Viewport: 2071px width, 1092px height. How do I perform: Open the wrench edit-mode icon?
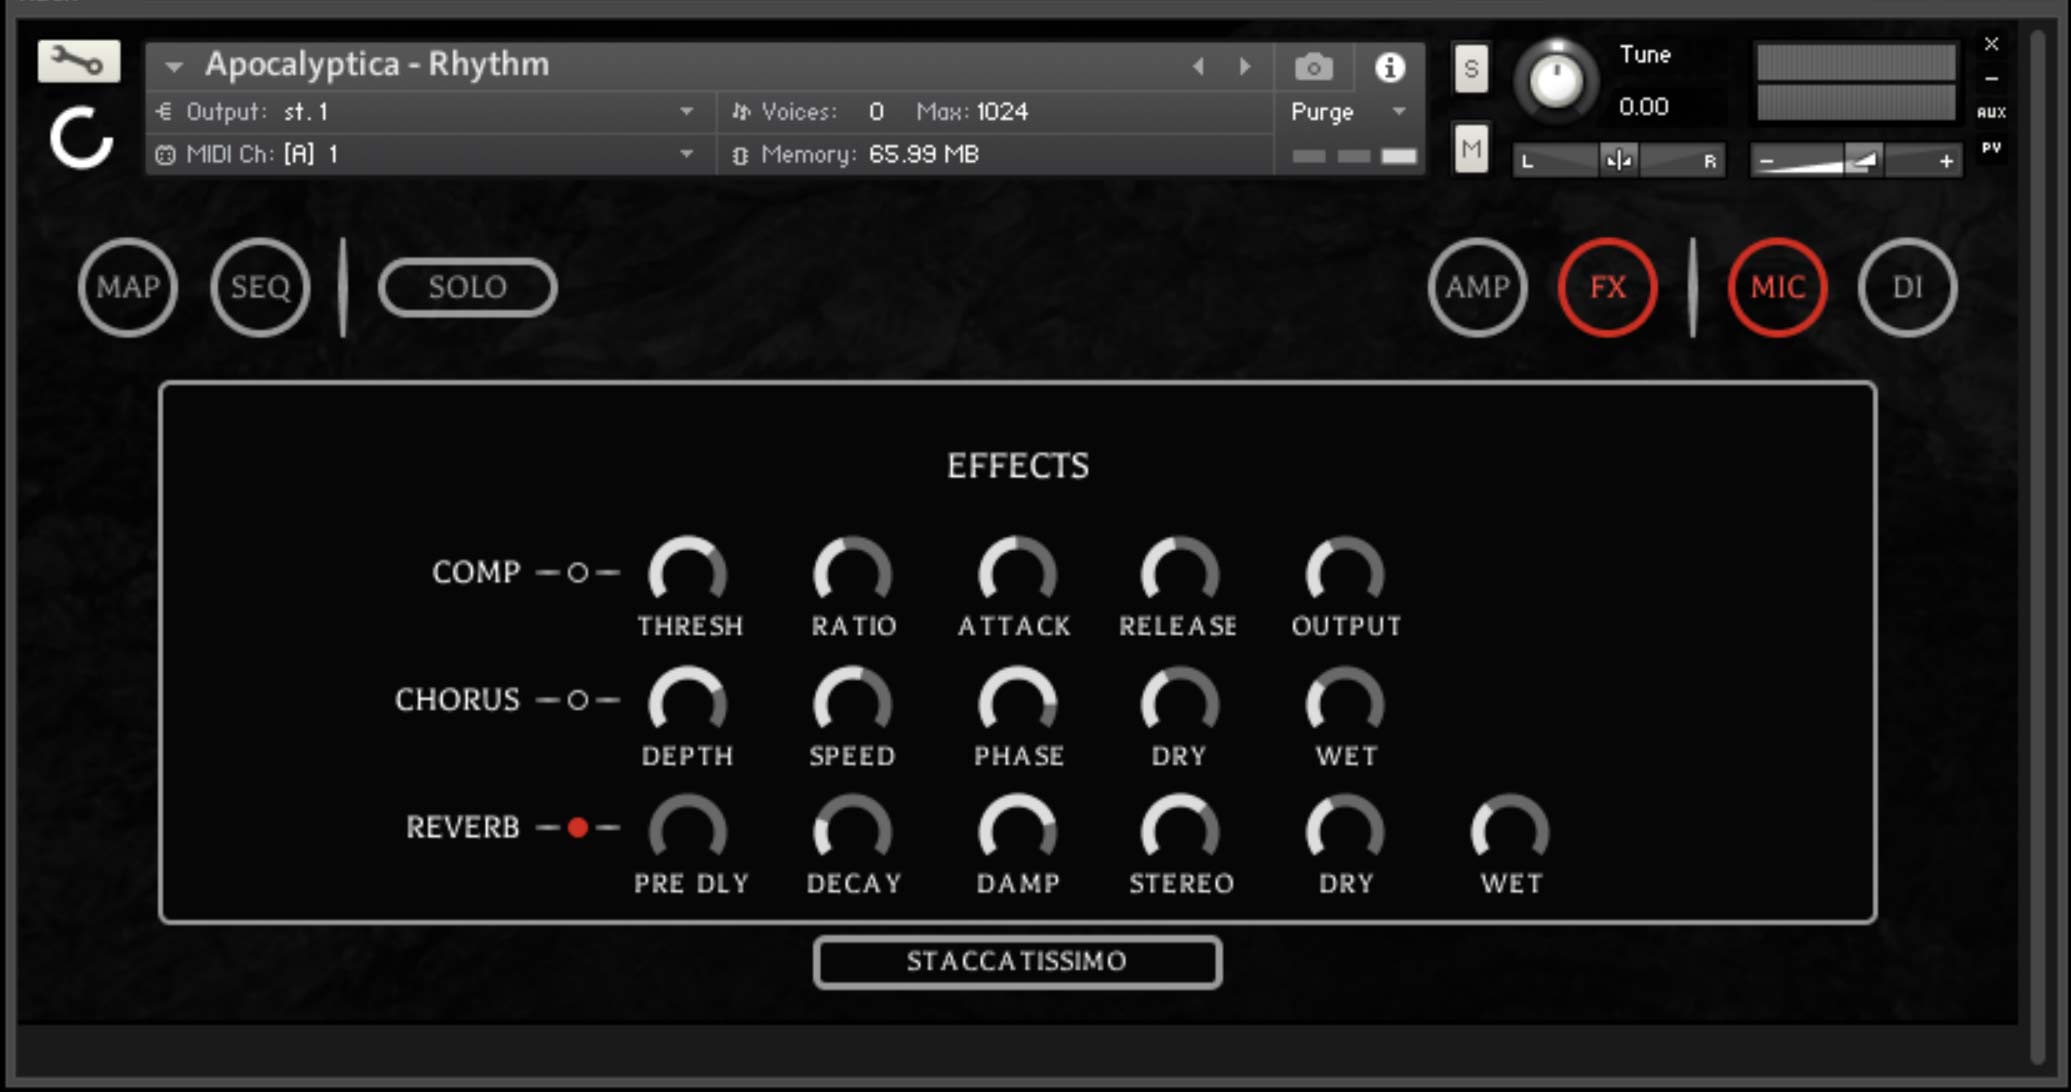point(78,62)
